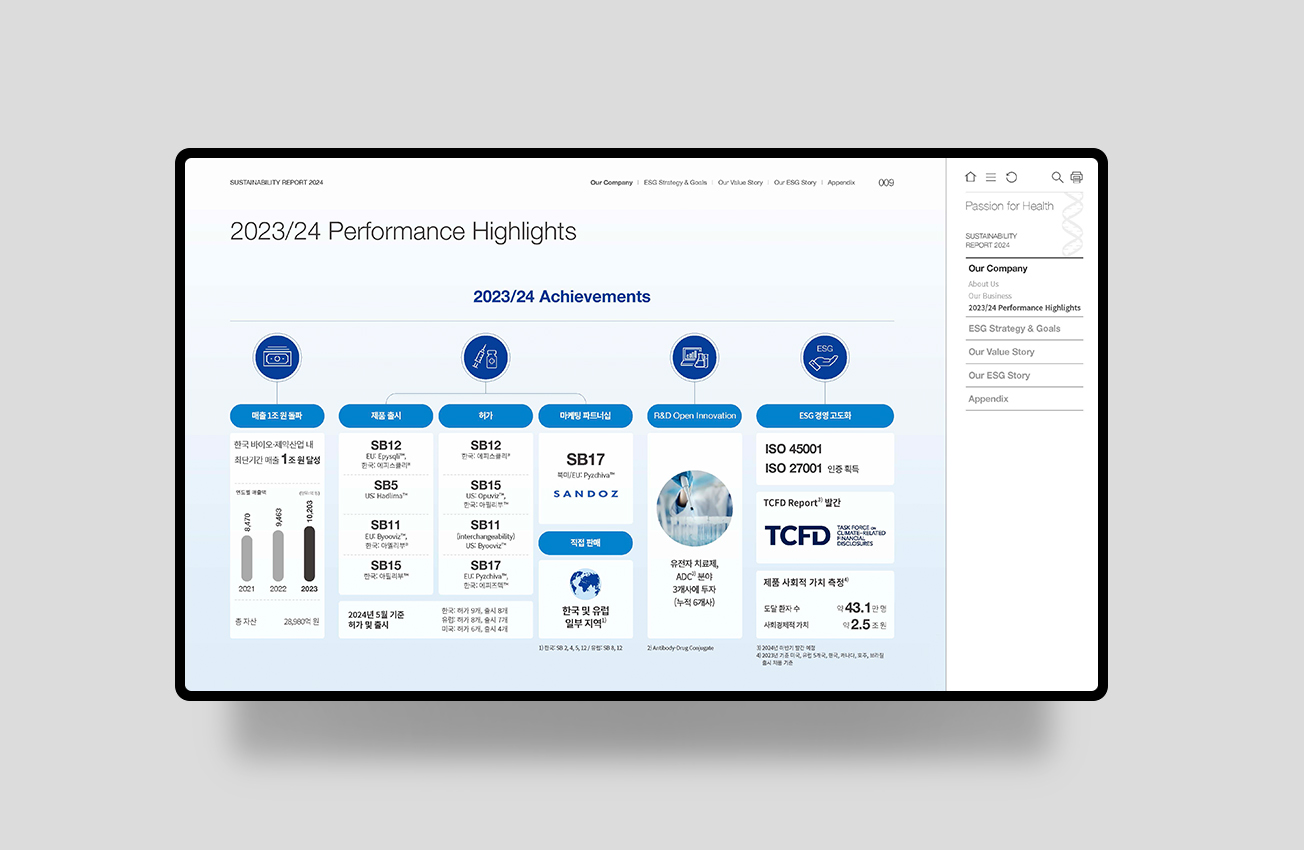1304x850 pixels.
Task: Go to the home page icon
Action: coord(970,177)
